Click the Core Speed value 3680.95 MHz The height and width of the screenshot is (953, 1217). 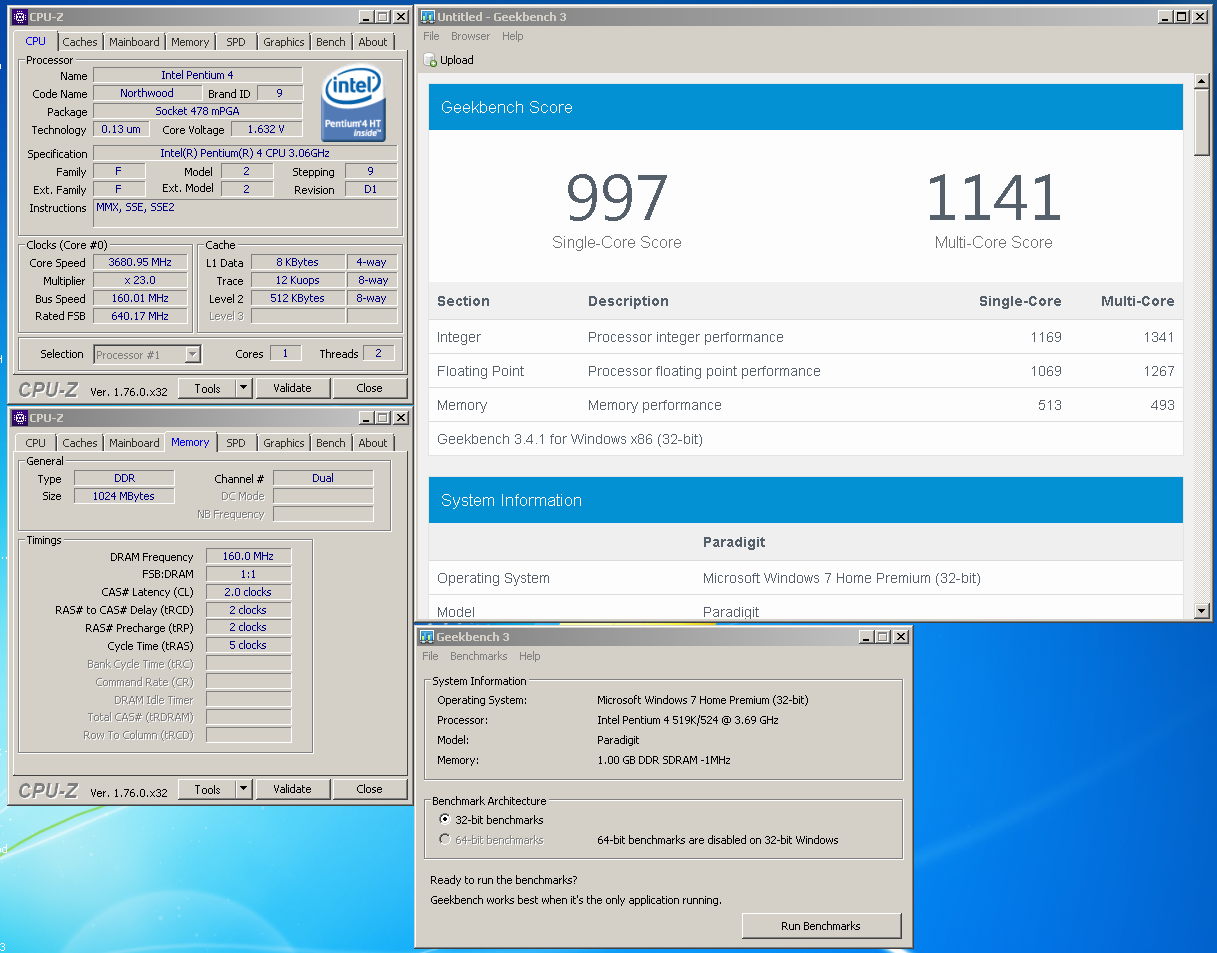tap(140, 263)
